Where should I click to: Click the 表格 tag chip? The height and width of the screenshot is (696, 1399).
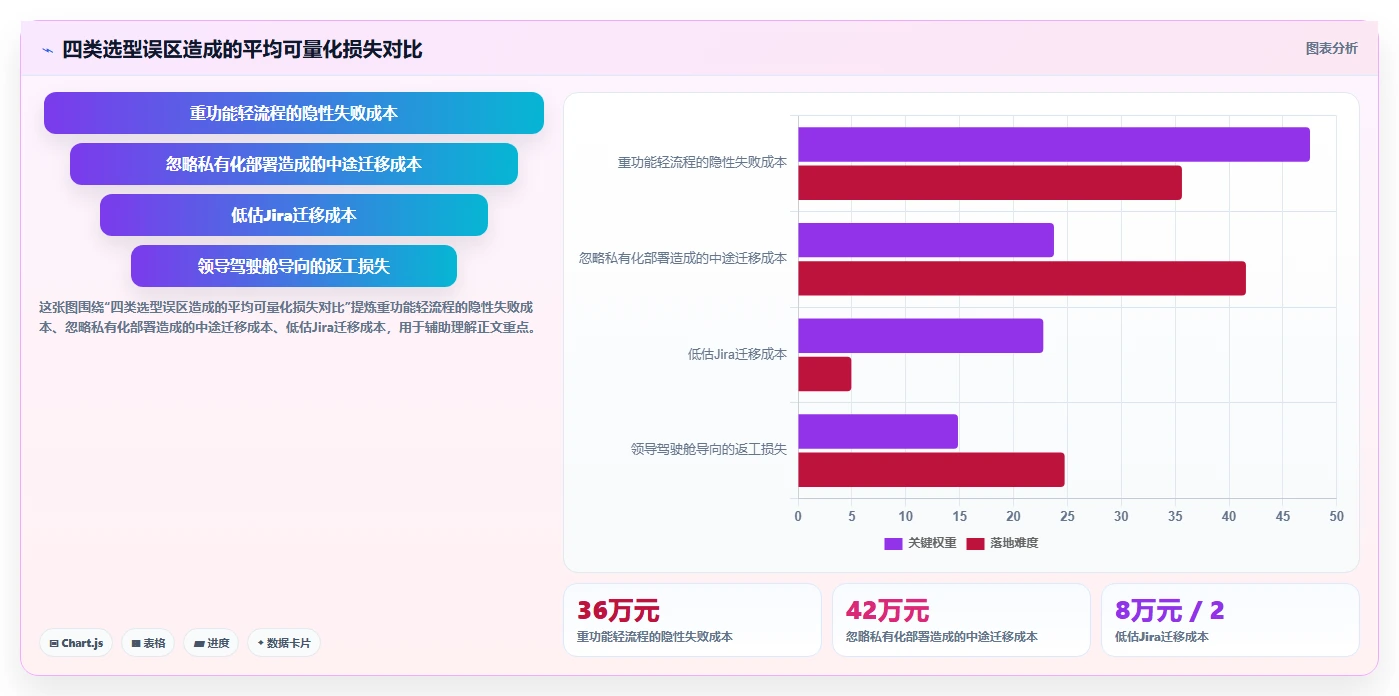coord(148,643)
